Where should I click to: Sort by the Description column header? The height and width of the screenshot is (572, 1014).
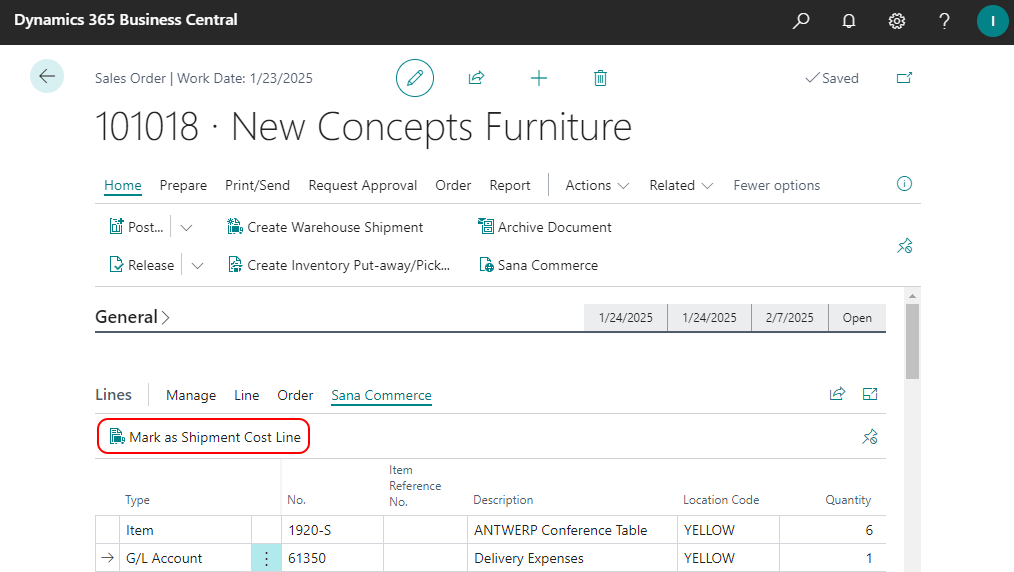[503, 500]
